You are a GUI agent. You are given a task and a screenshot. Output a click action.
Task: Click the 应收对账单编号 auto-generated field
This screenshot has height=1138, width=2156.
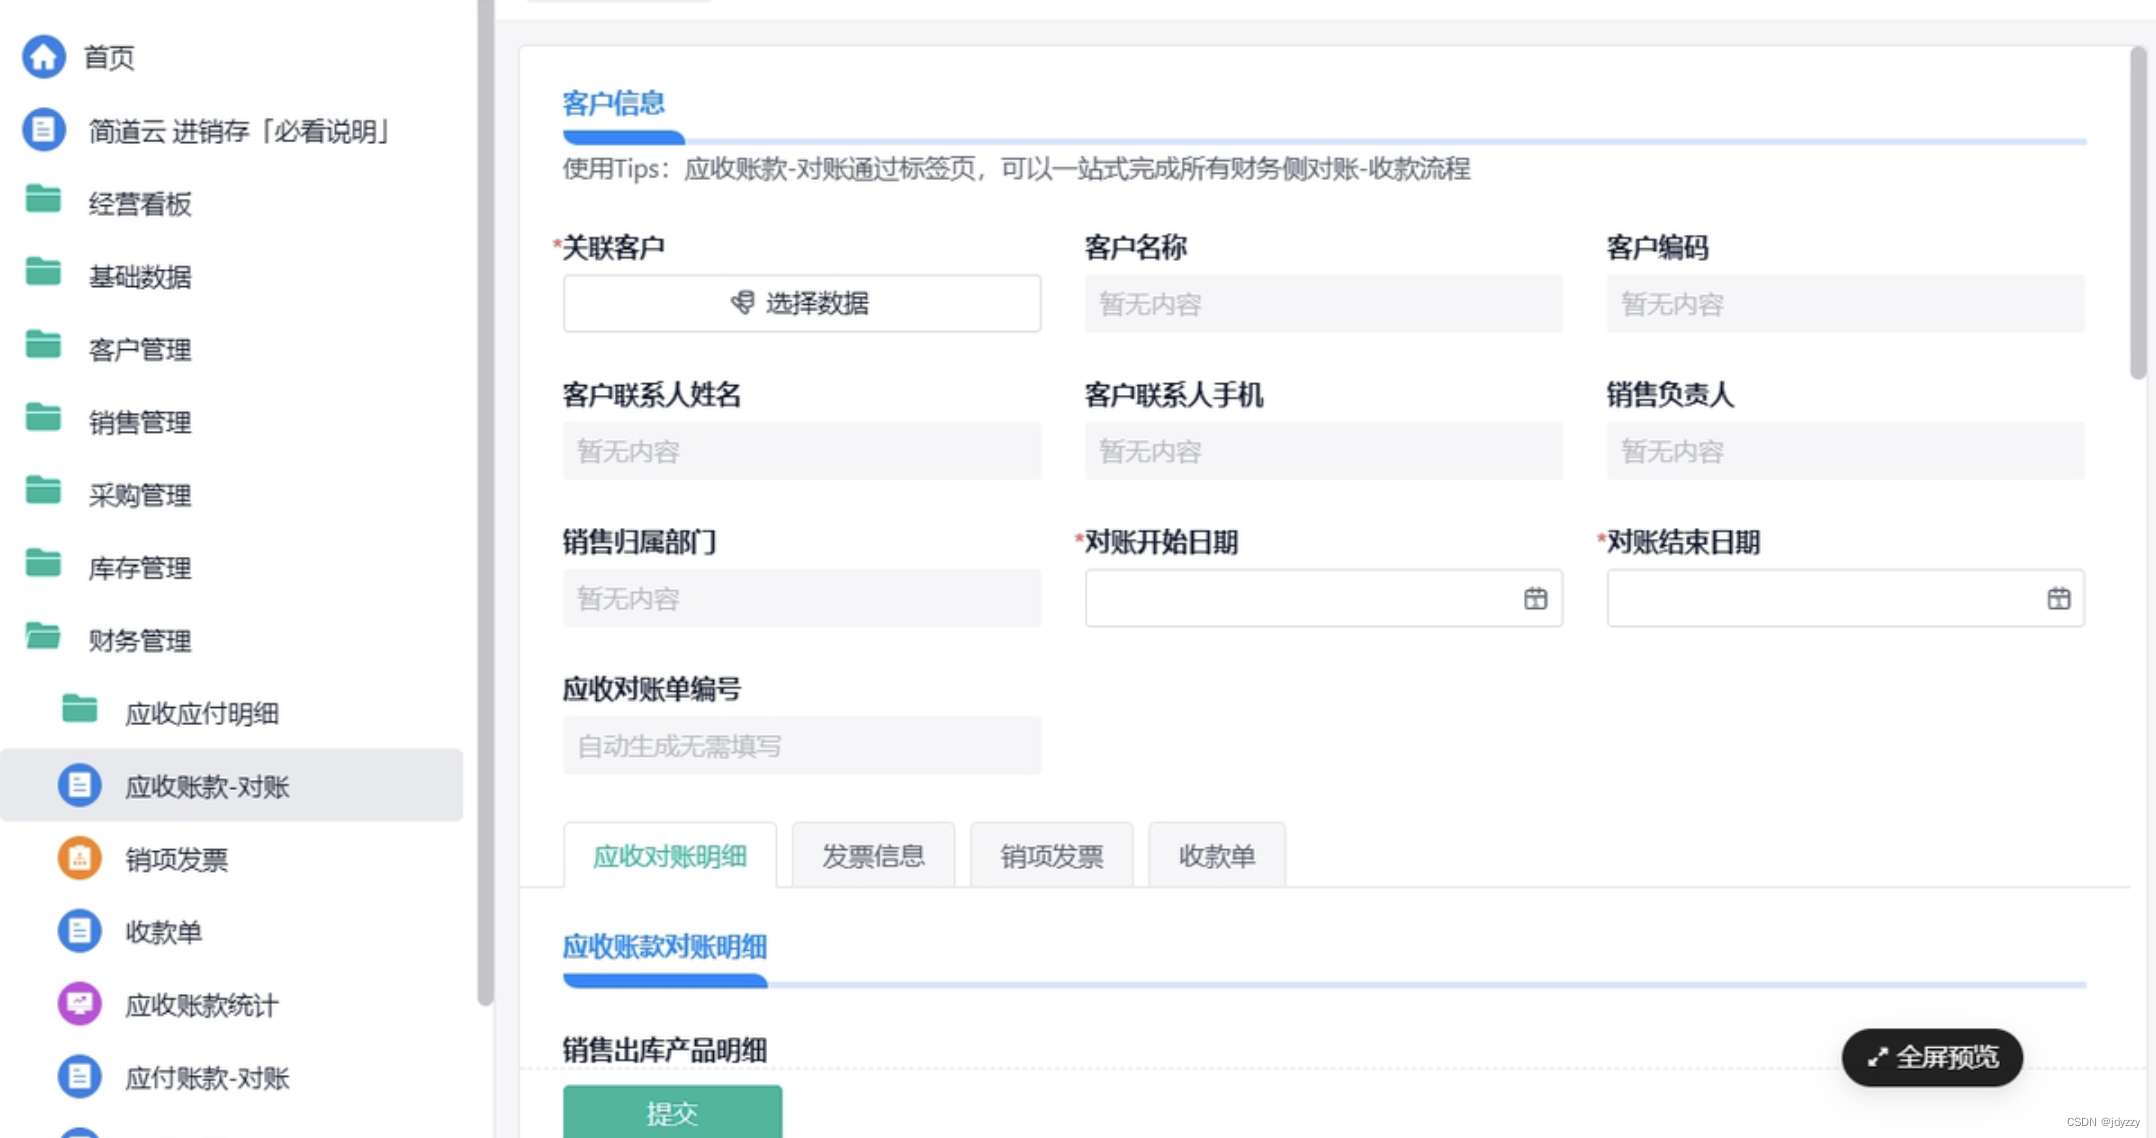click(x=802, y=746)
